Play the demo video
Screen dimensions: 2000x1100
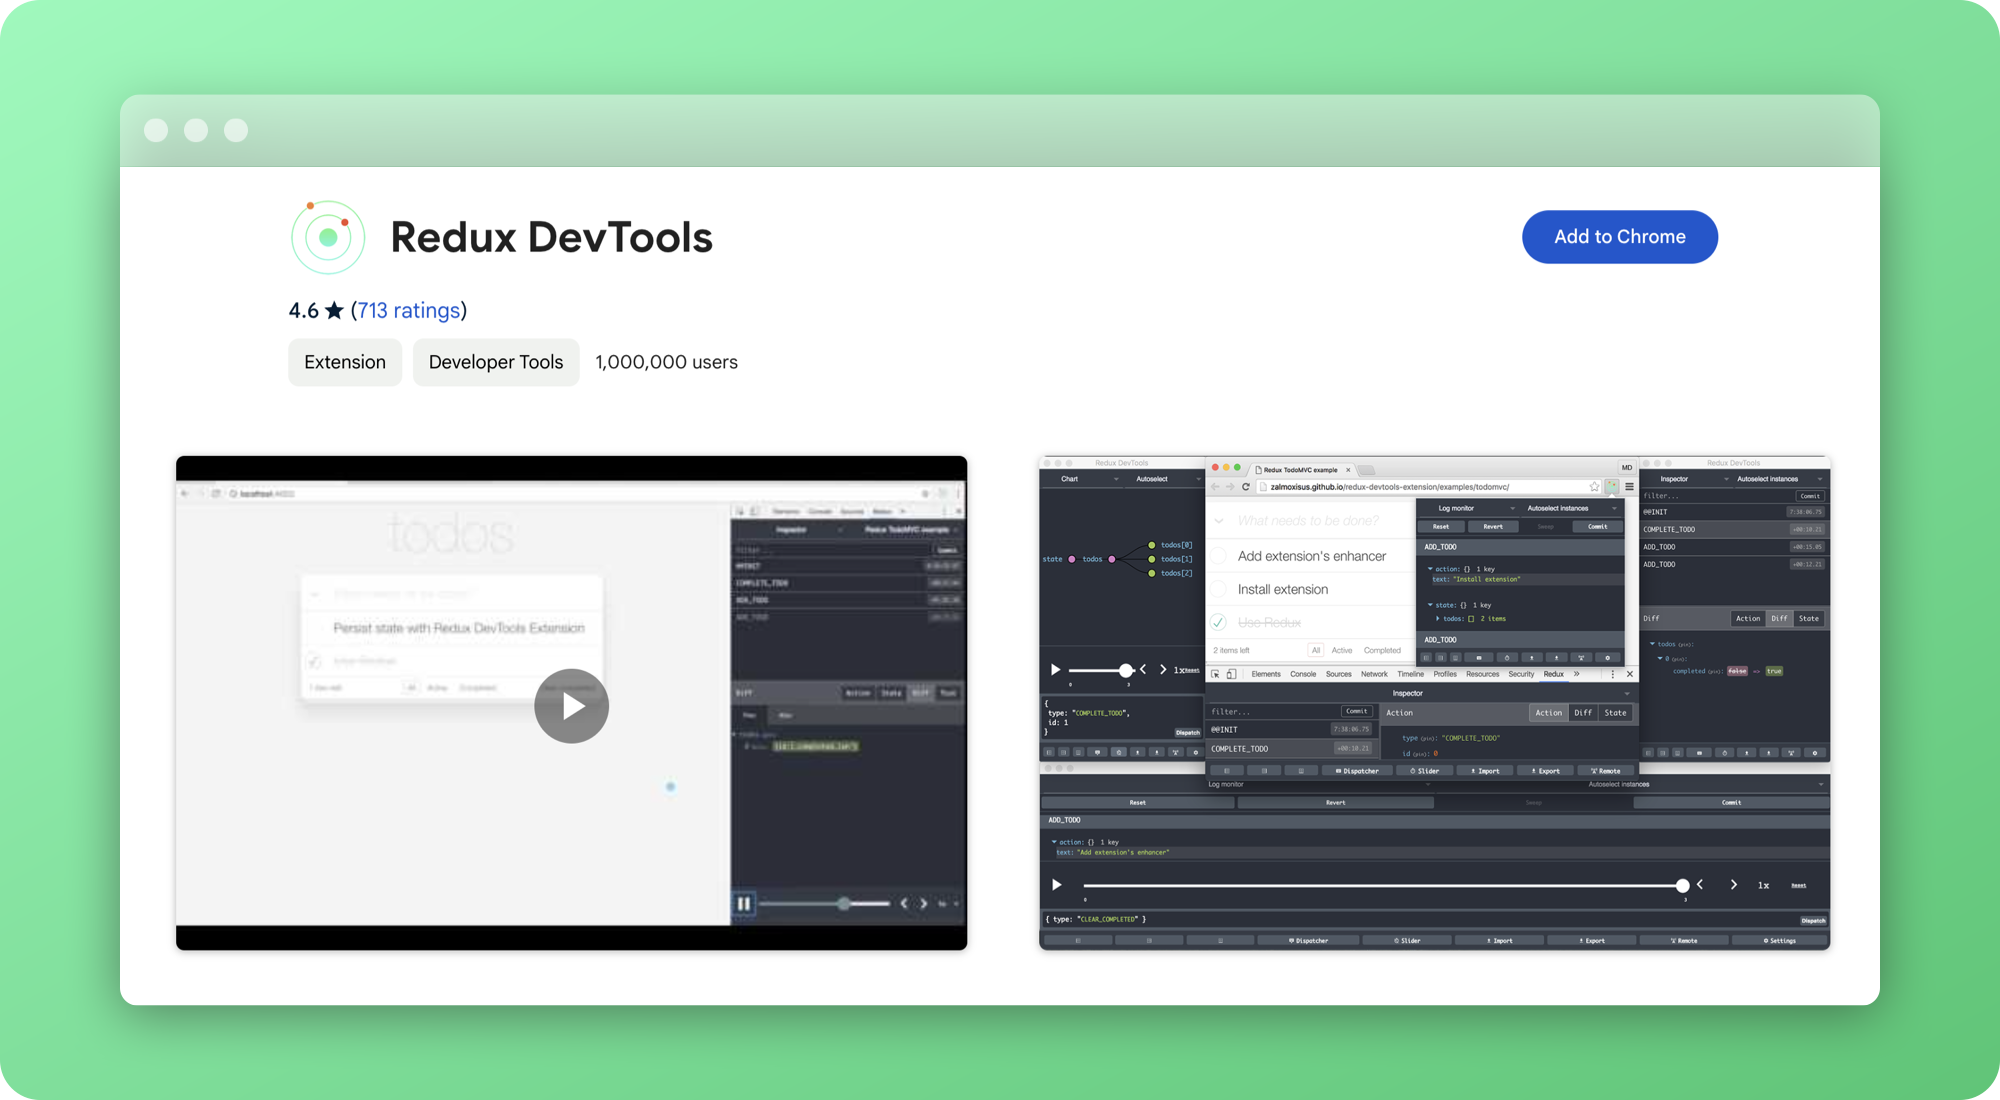coord(571,706)
